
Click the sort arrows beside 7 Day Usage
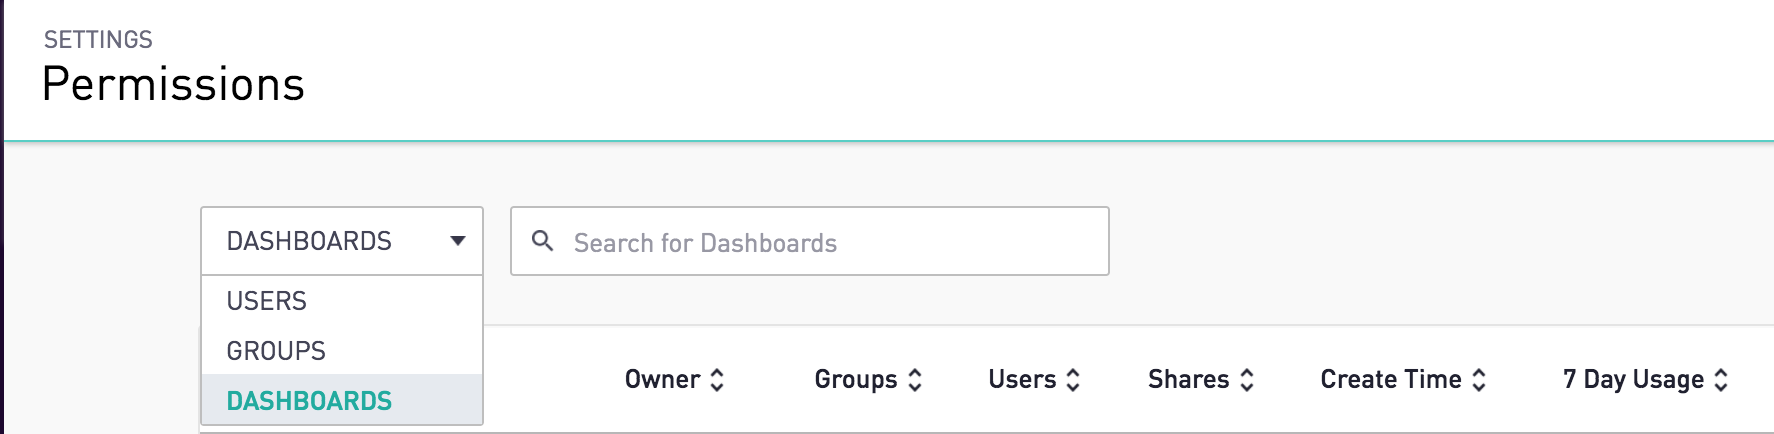point(1721,380)
